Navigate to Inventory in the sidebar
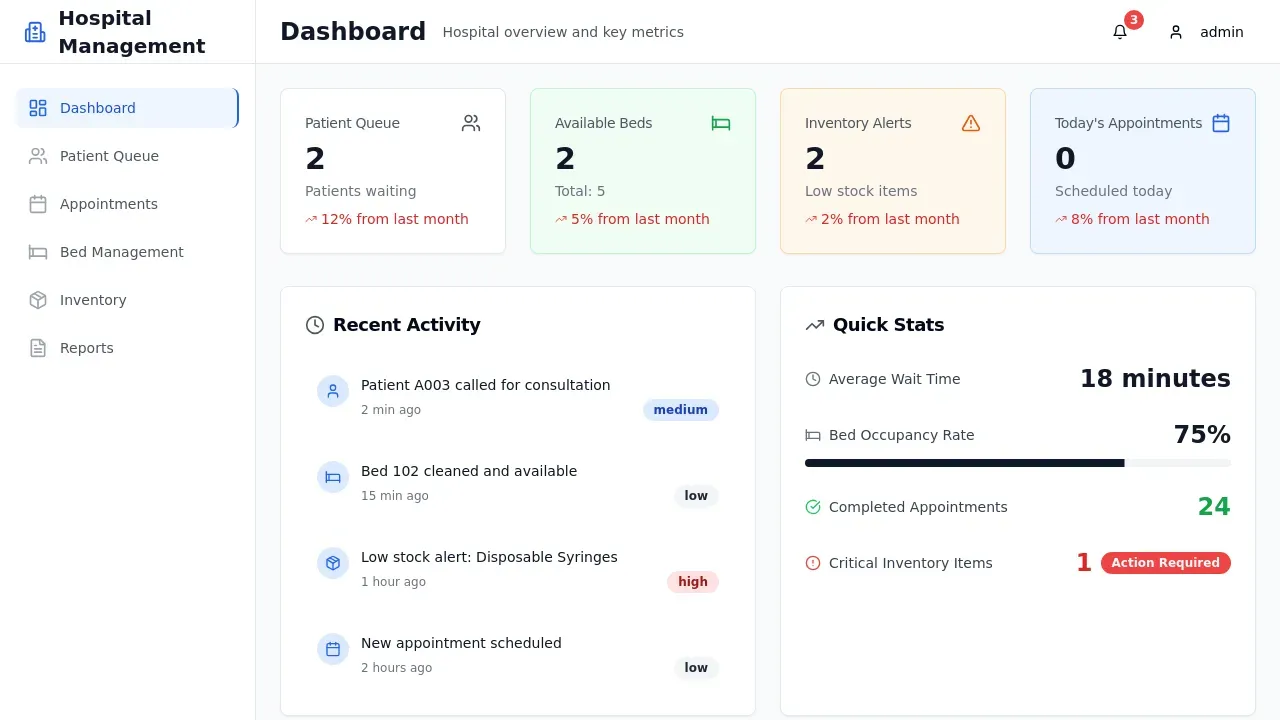The height and width of the screenshot is (720, 1280). pyautogui.click(x=92, y=300)
